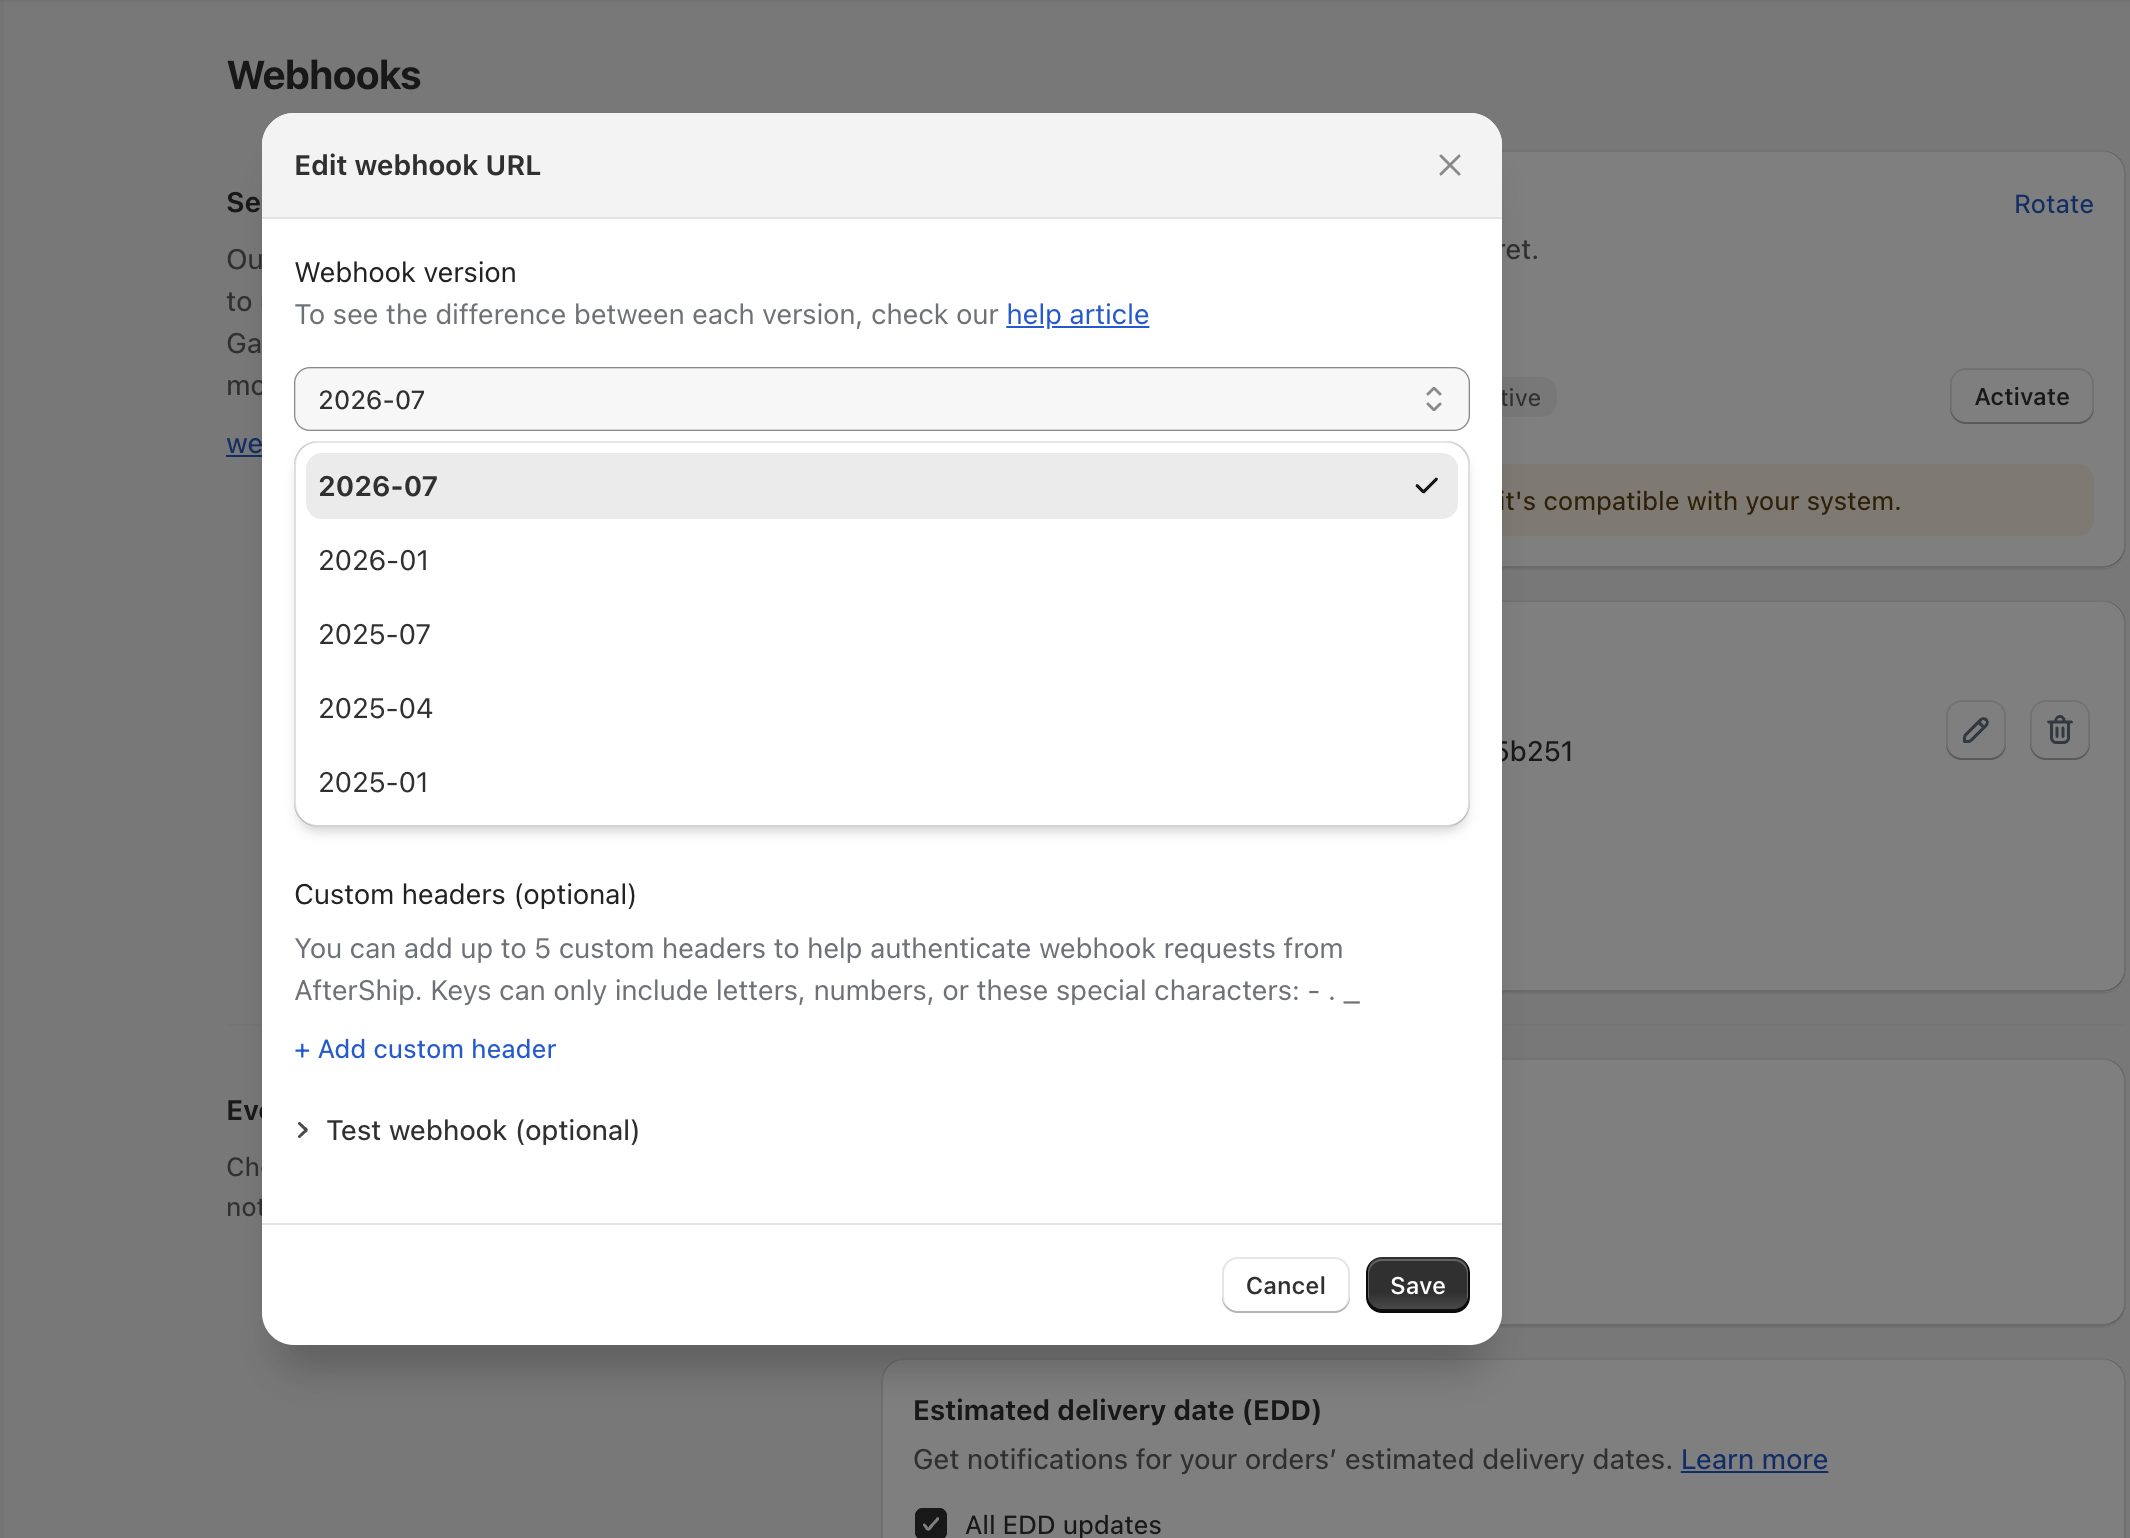The width and height of the screenshot is (2130, 1538).
Task: Select version 2026-07 in the list
Action: pos(881,486)
